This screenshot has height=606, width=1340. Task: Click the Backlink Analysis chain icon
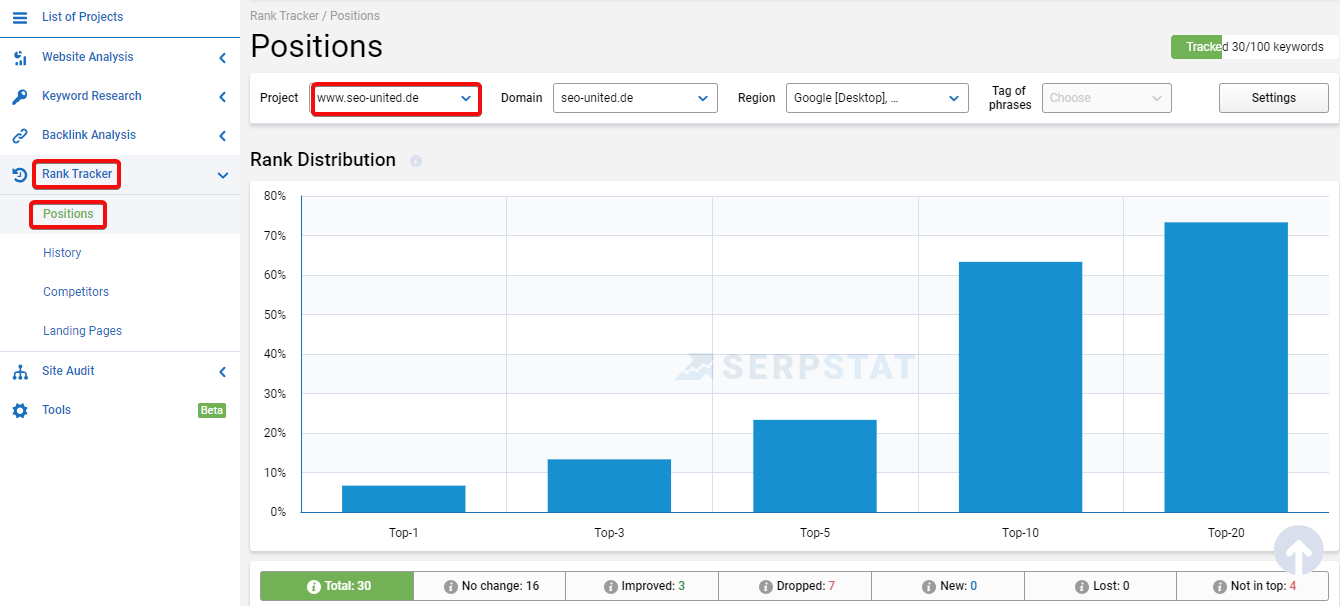click(20, 136)
